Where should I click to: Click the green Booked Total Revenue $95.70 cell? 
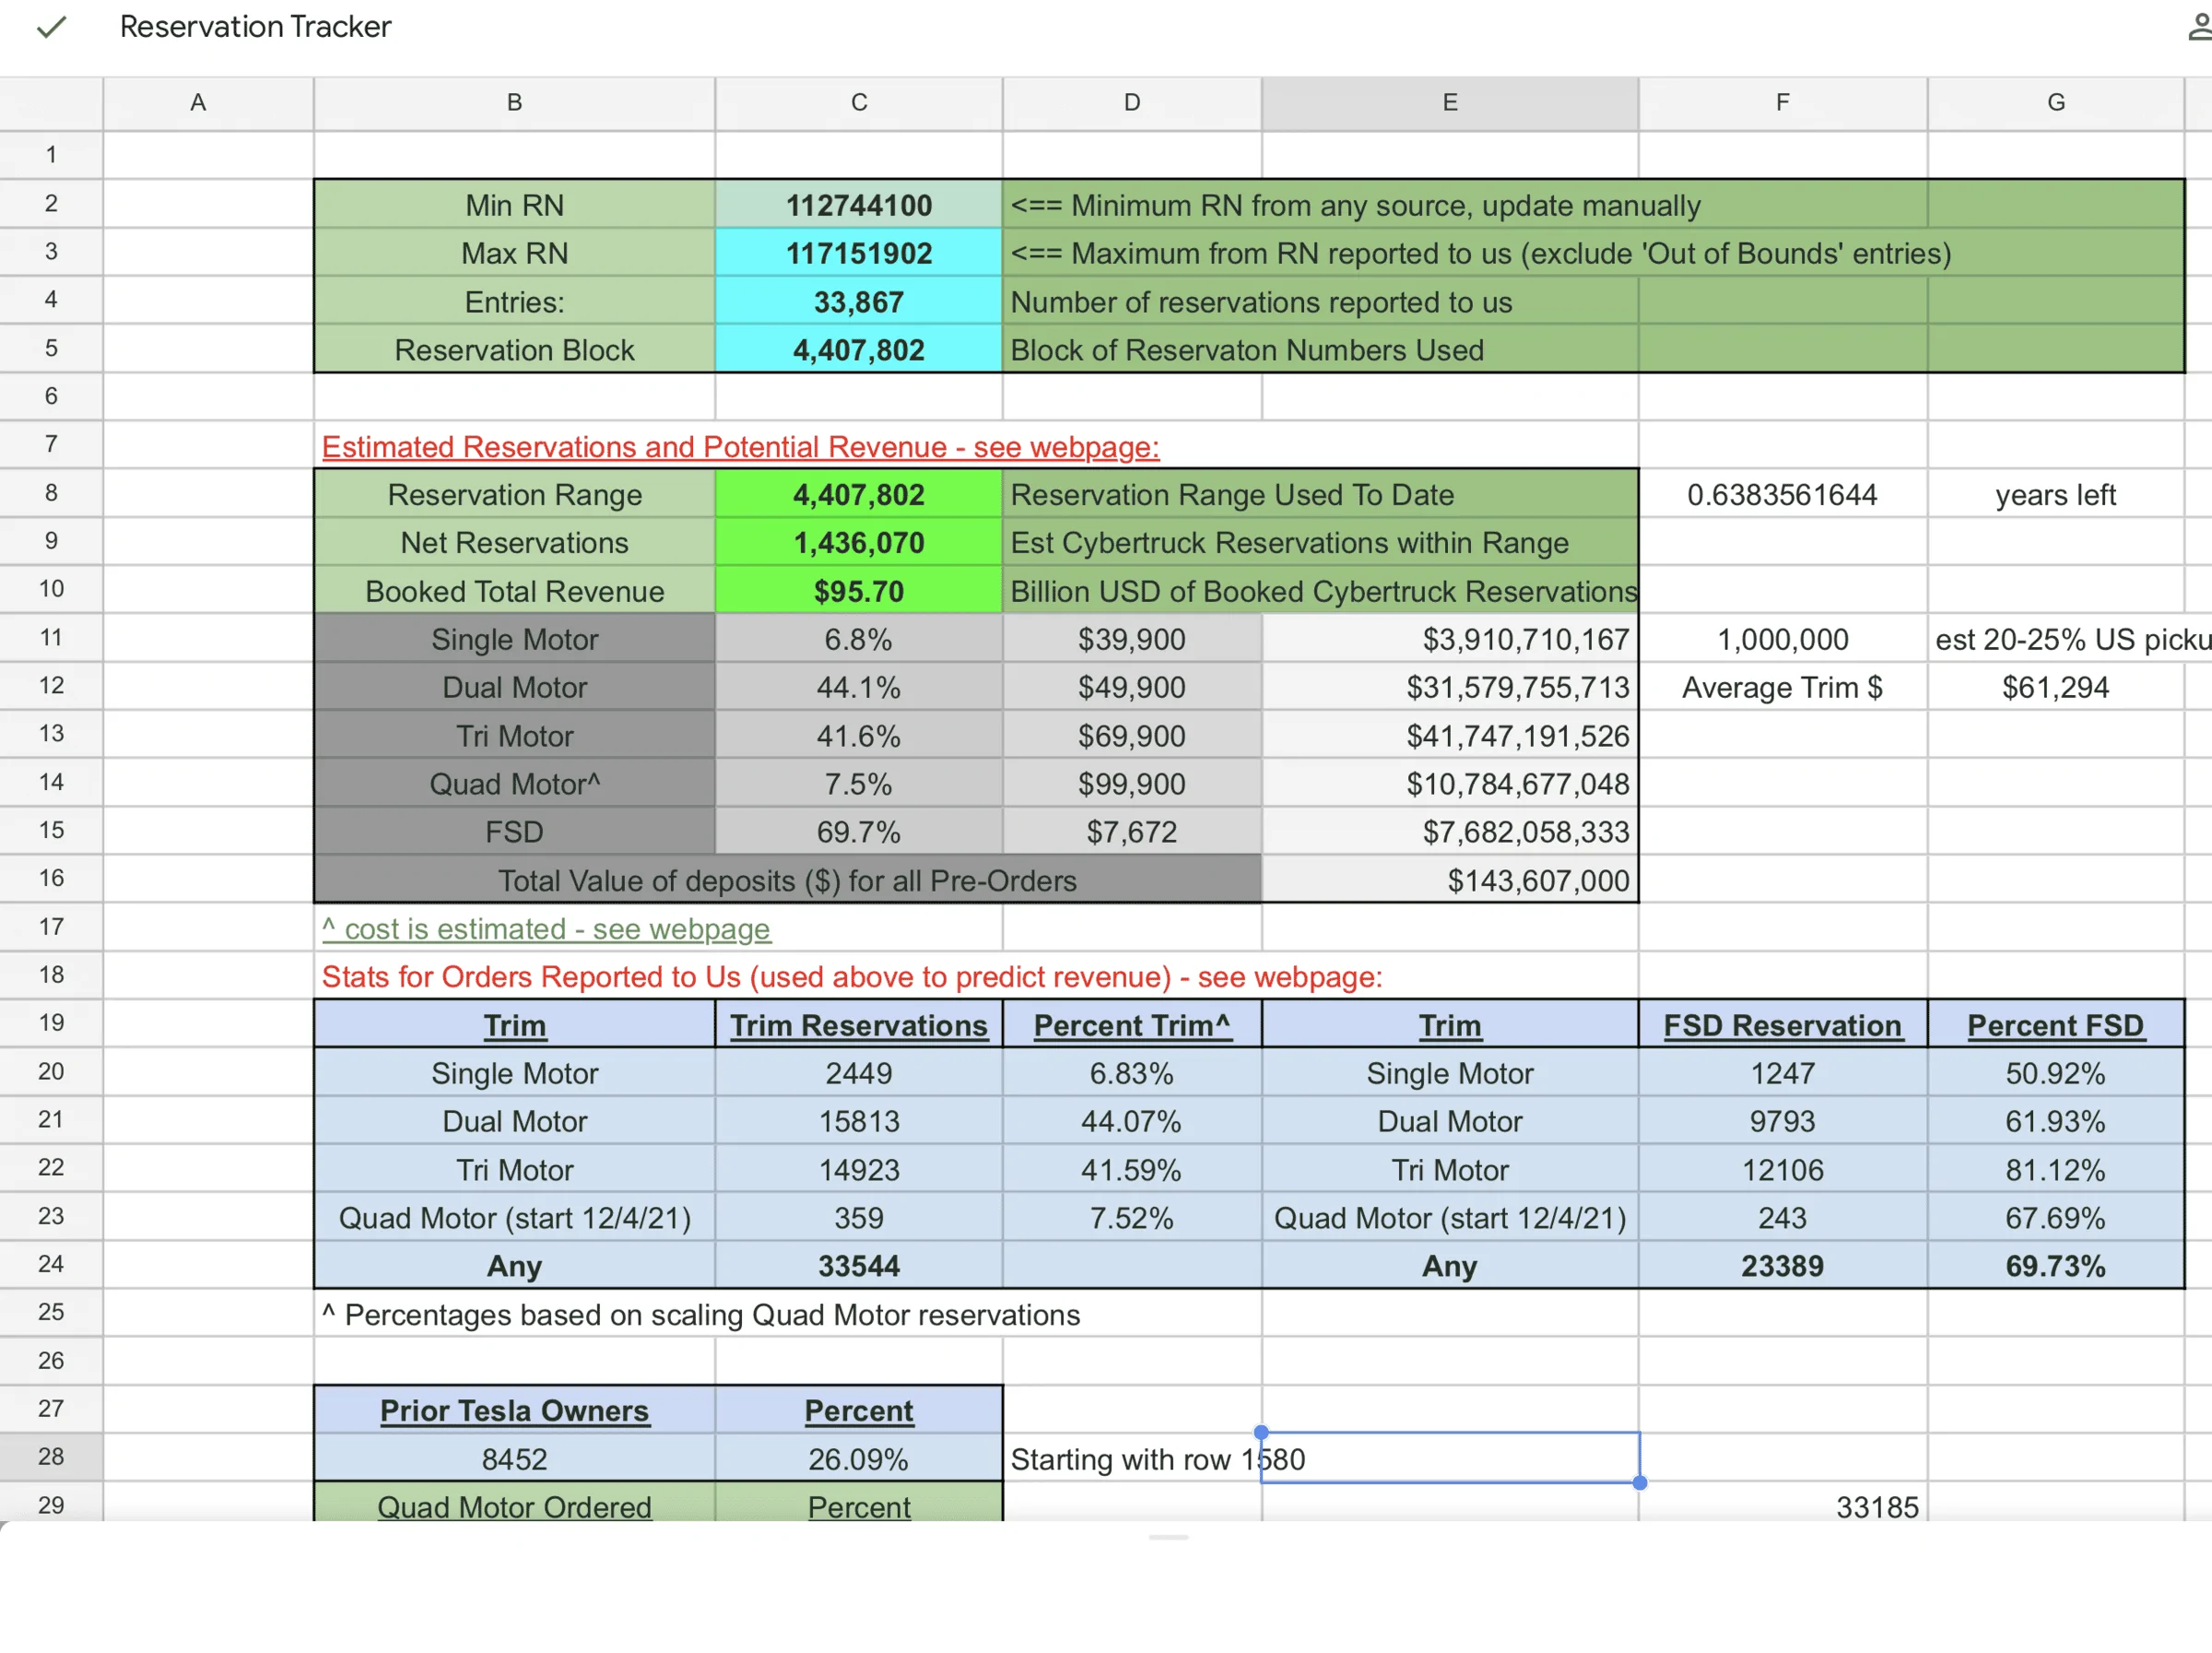click(858, 591)
